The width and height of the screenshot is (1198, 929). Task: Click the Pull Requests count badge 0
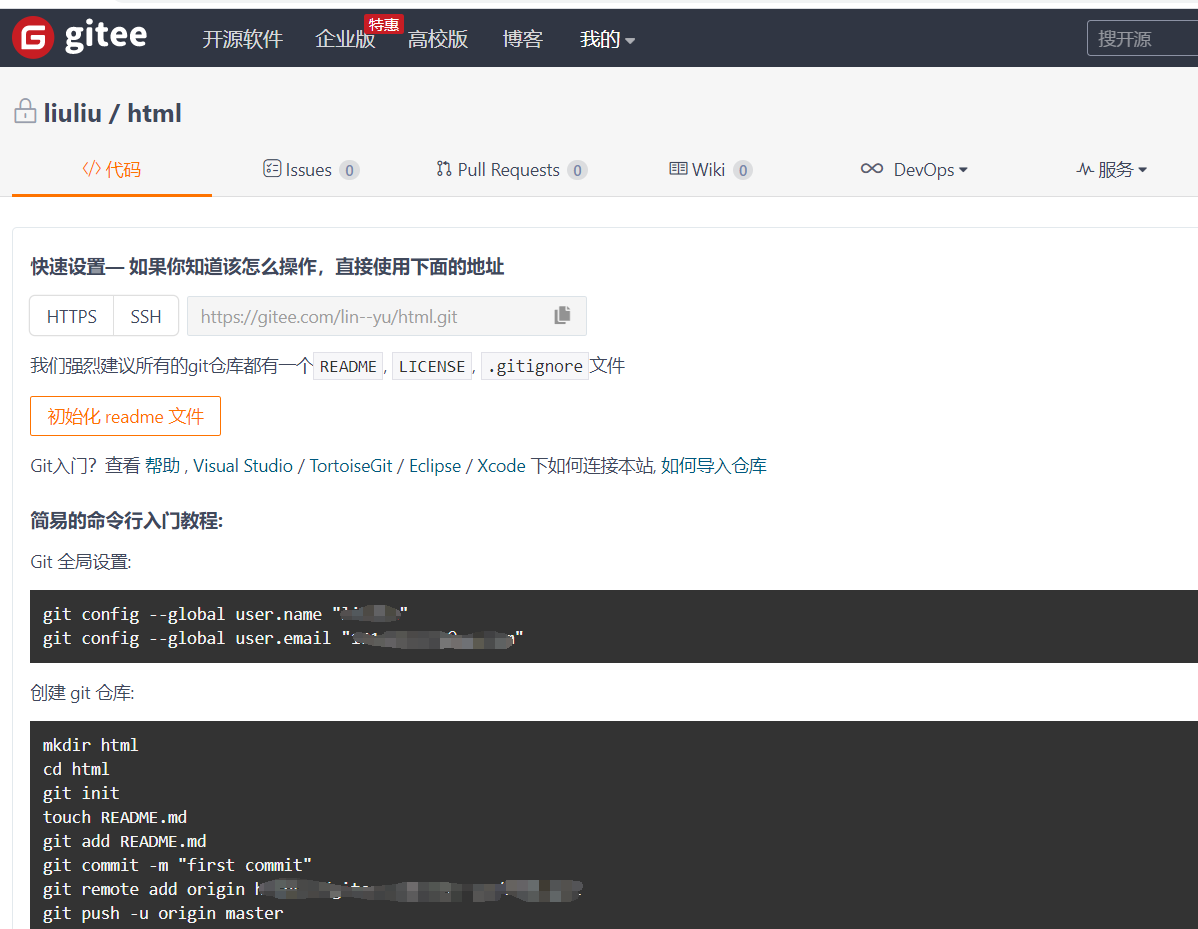578,170
